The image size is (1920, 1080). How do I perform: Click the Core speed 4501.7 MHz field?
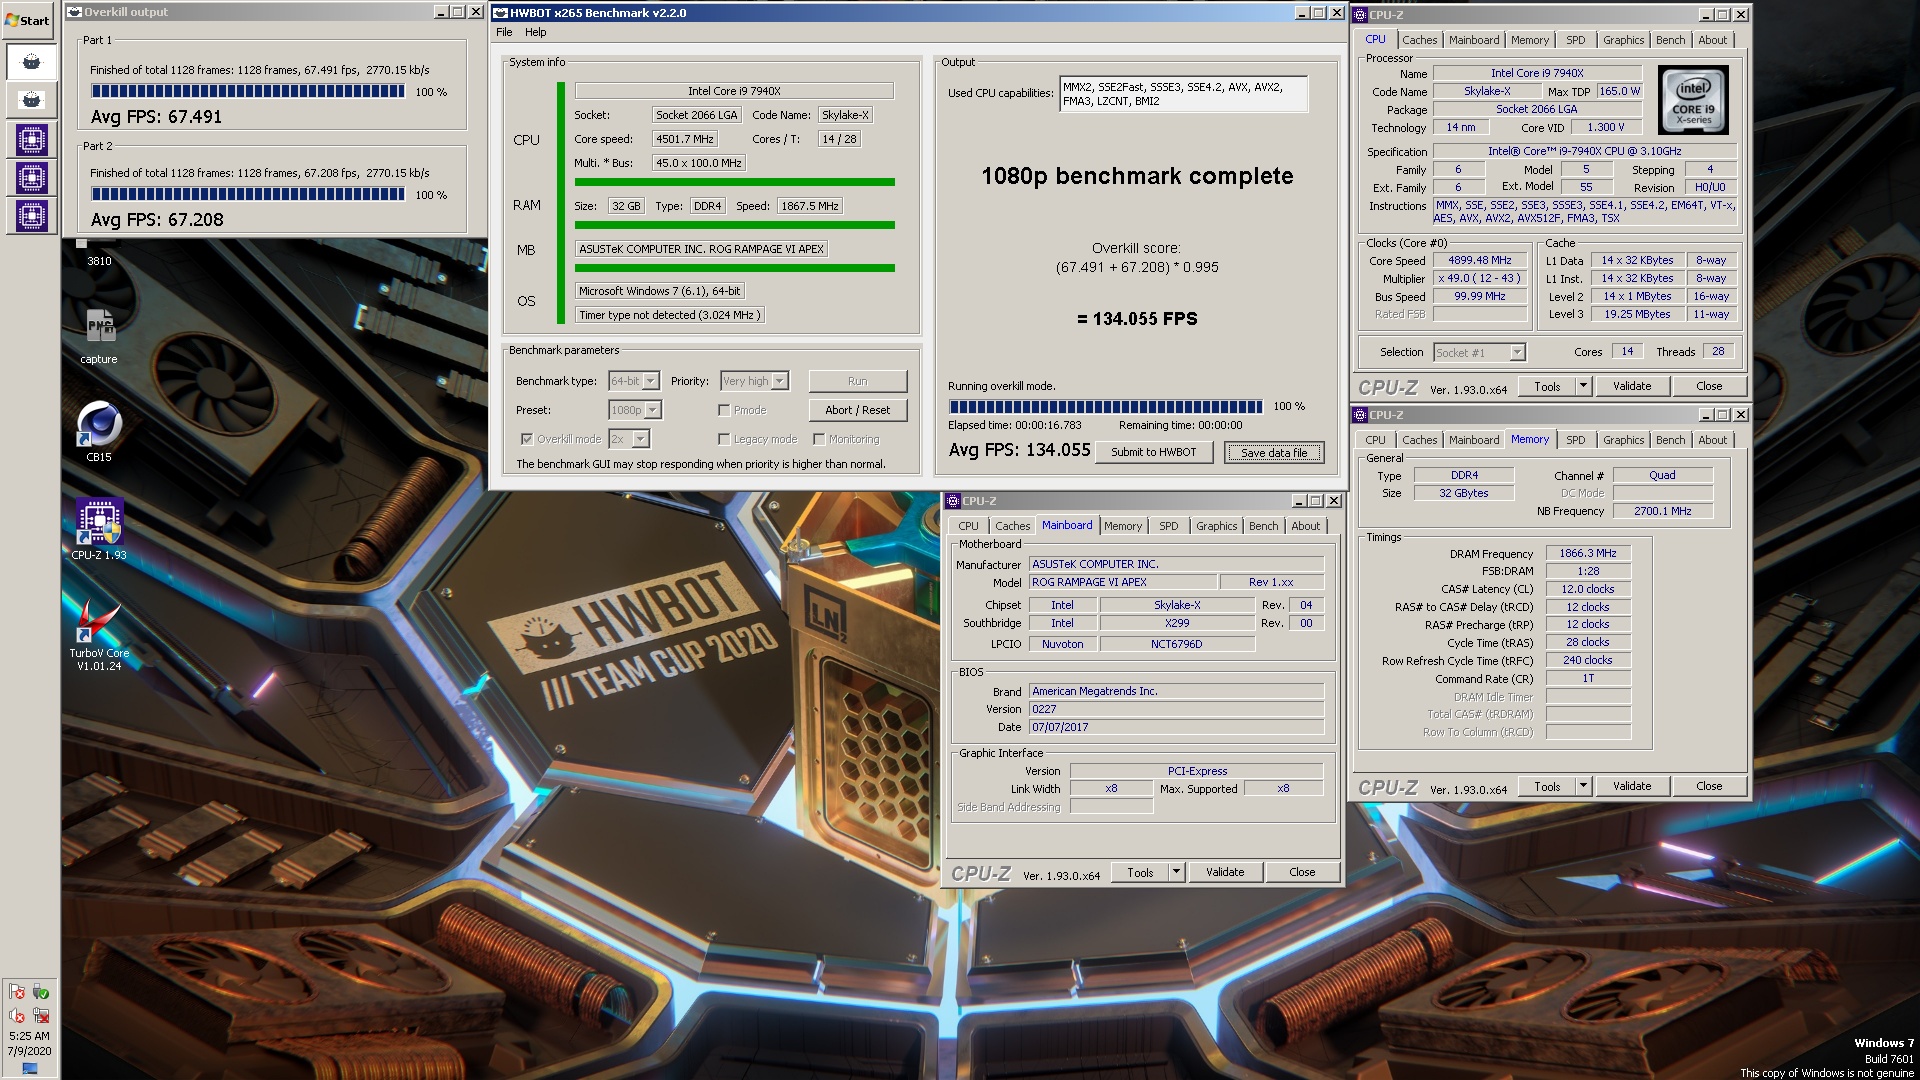tap(685, 139)
